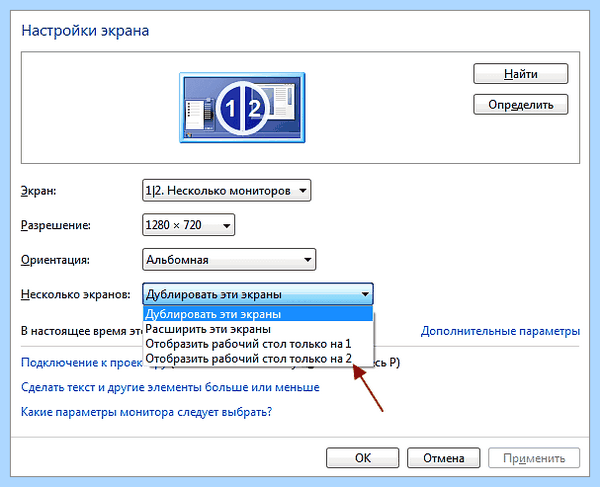Open Подключение к проектору link
The image size is (600, 487).
[x=82, y=362]
